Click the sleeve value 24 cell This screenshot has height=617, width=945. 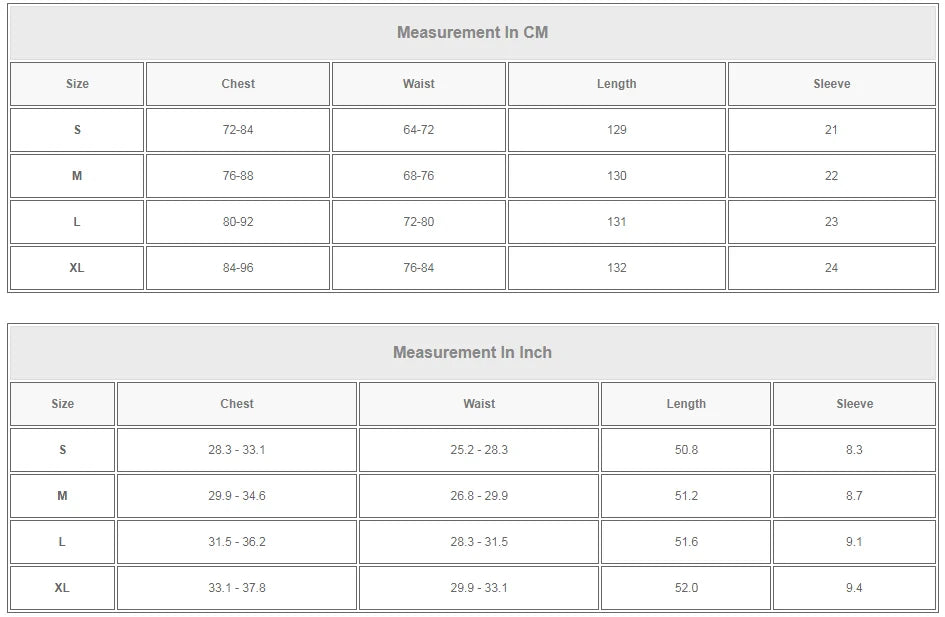(x=832, y=268)
